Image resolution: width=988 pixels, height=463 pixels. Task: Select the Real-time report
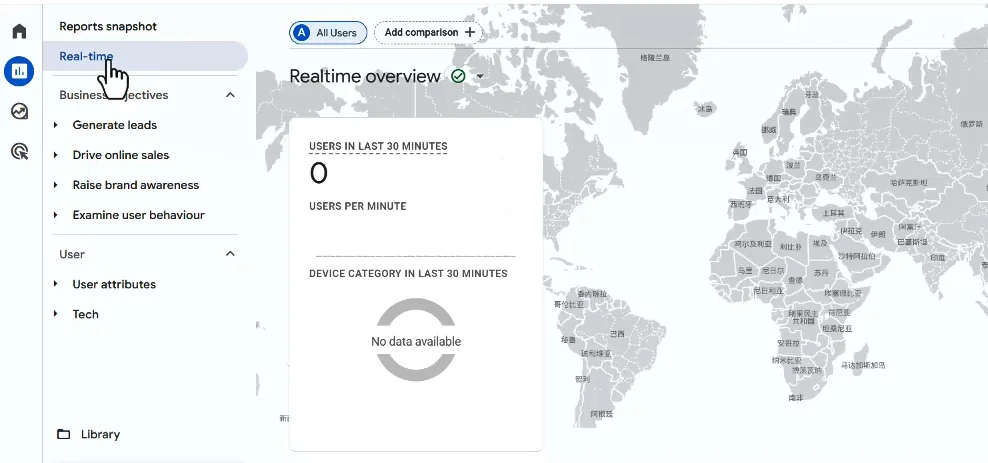[x=146, y=56]
